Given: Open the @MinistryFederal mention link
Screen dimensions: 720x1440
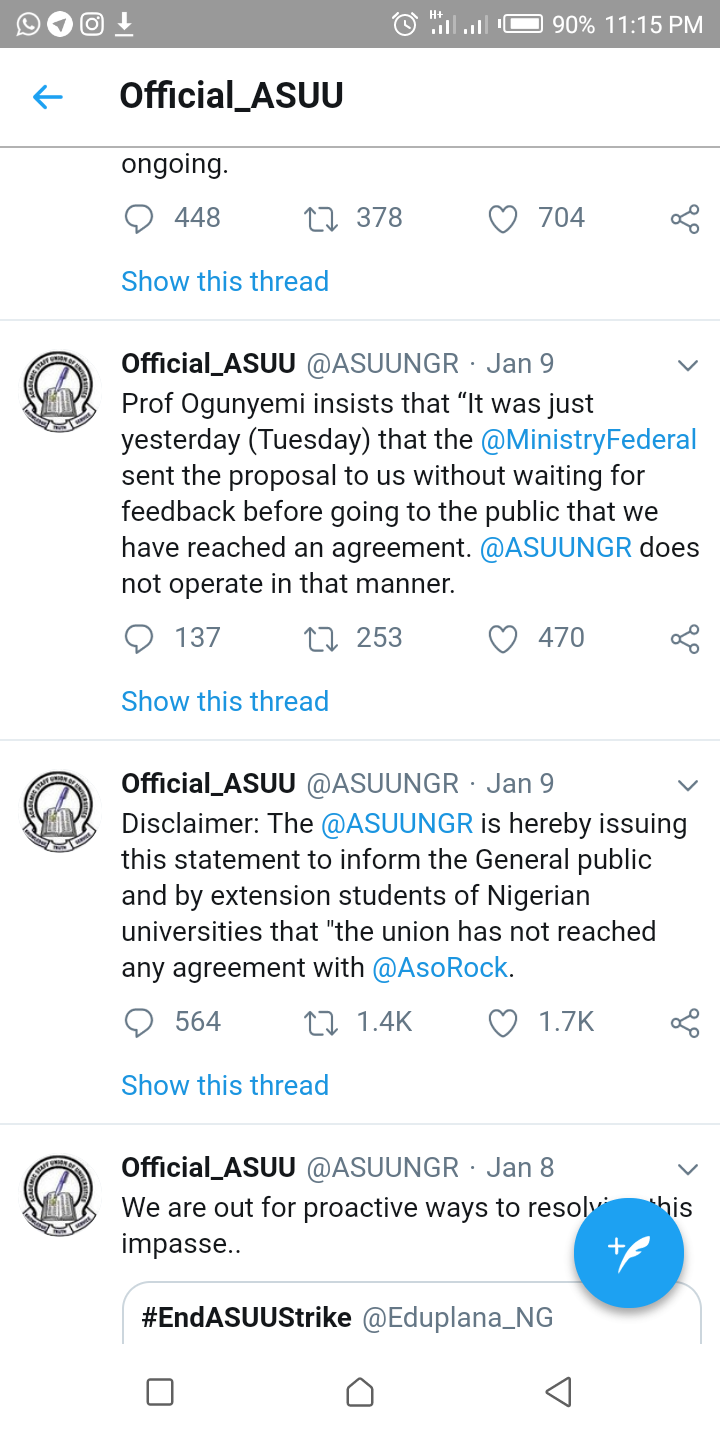Looking at the screenshot, I should pyautogui.click(x=588, y=440).
